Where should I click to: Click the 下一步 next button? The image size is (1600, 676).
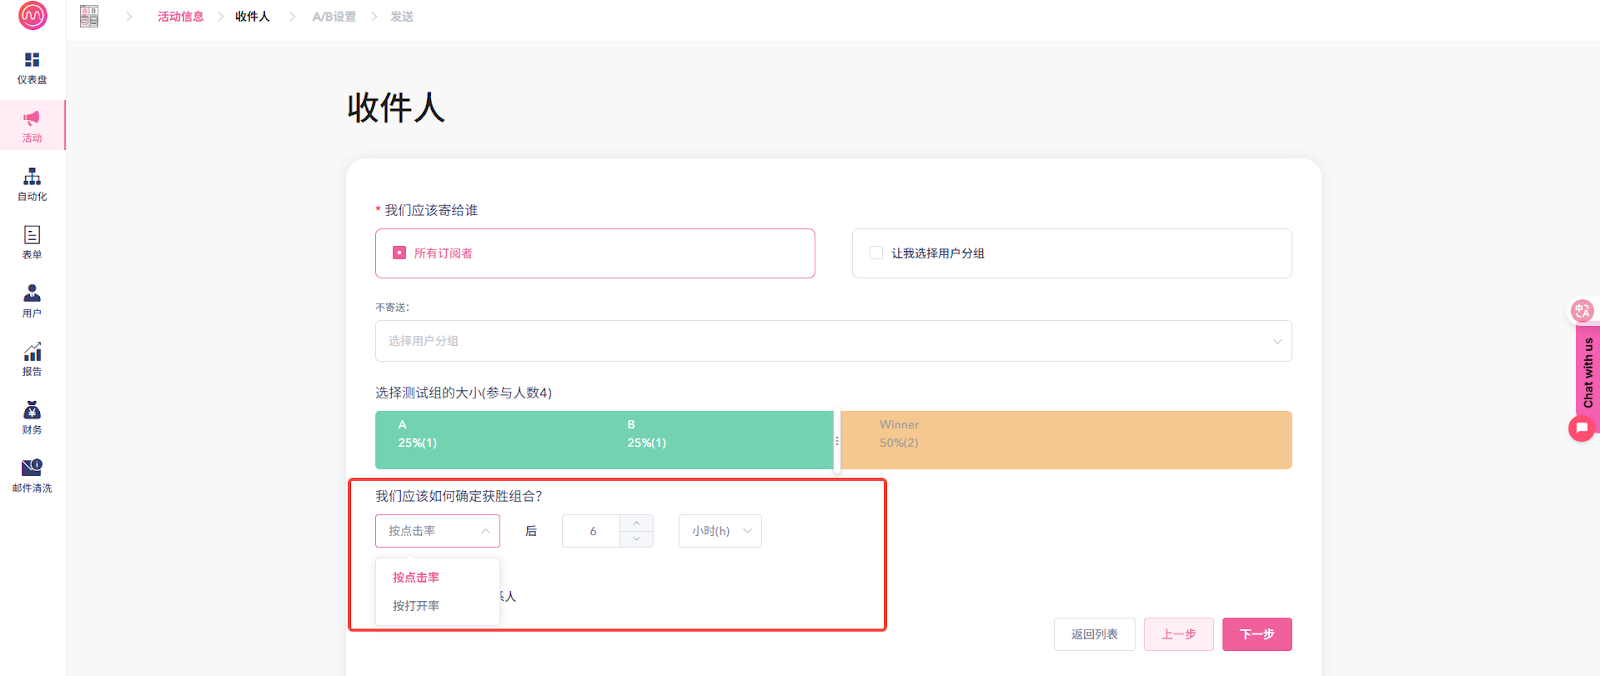tap(1256, 634)
